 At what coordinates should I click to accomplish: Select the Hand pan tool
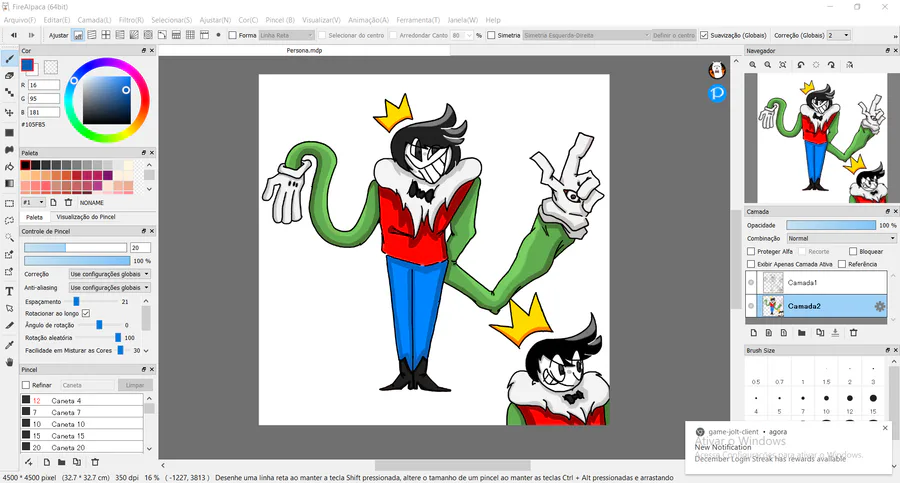coord(9,362)
